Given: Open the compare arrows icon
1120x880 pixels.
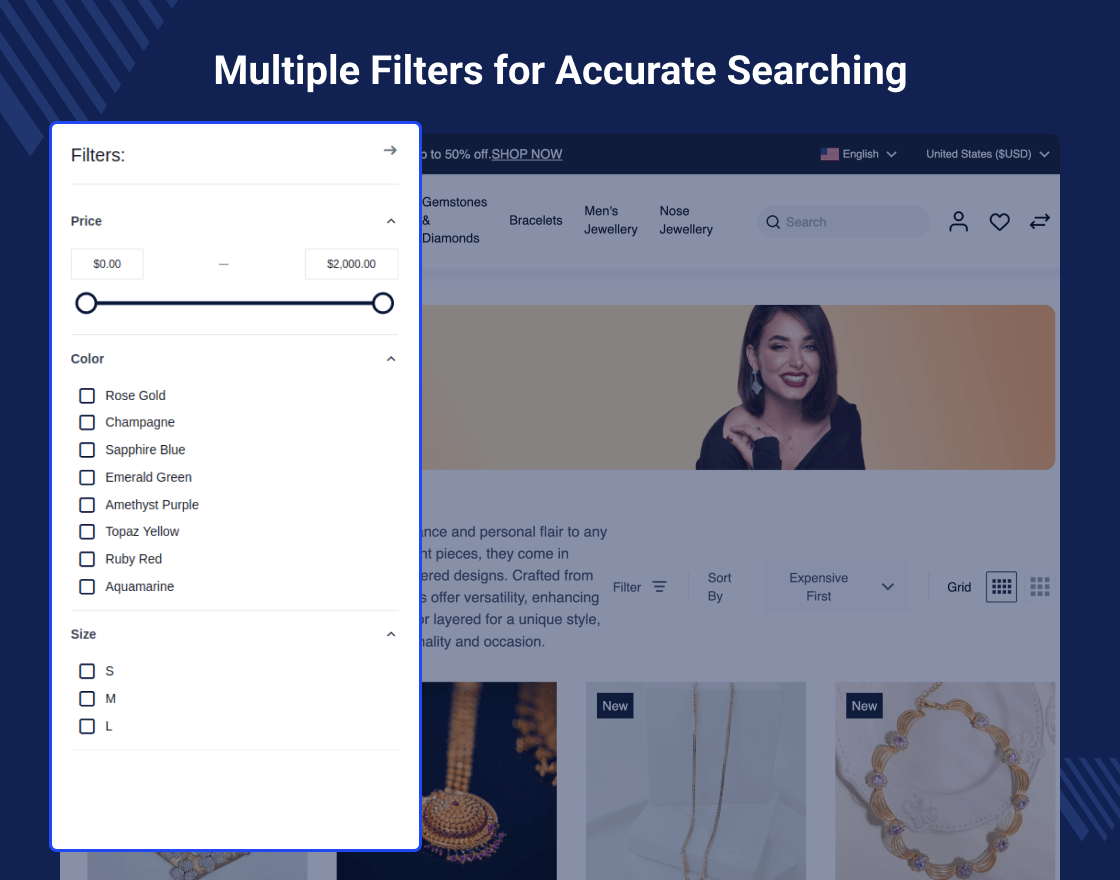Looking at the screenshot, I should coord(1039,221).
